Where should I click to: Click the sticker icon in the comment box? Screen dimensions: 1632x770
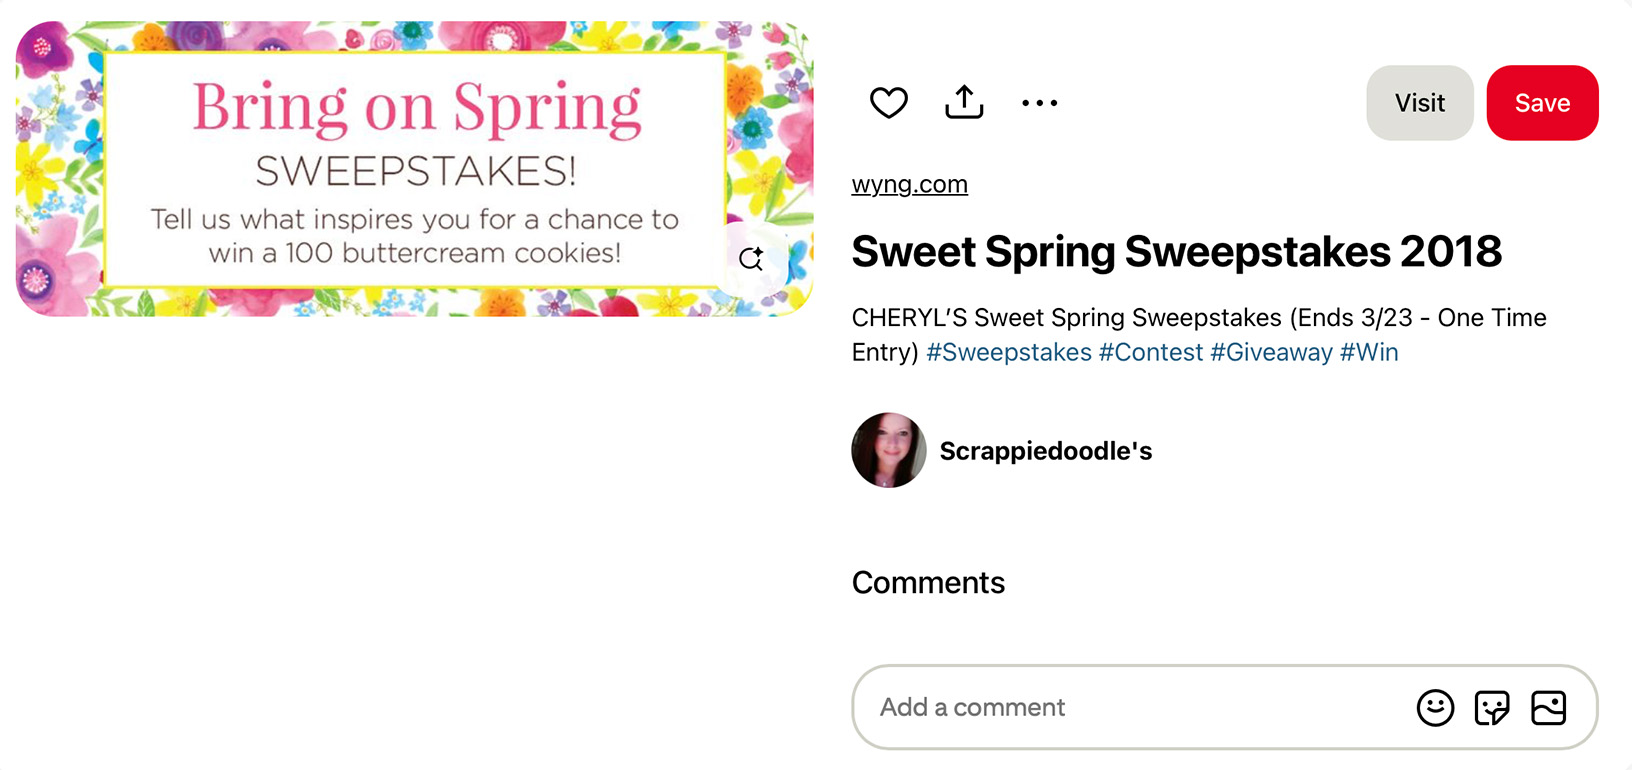pos(1492,708)
